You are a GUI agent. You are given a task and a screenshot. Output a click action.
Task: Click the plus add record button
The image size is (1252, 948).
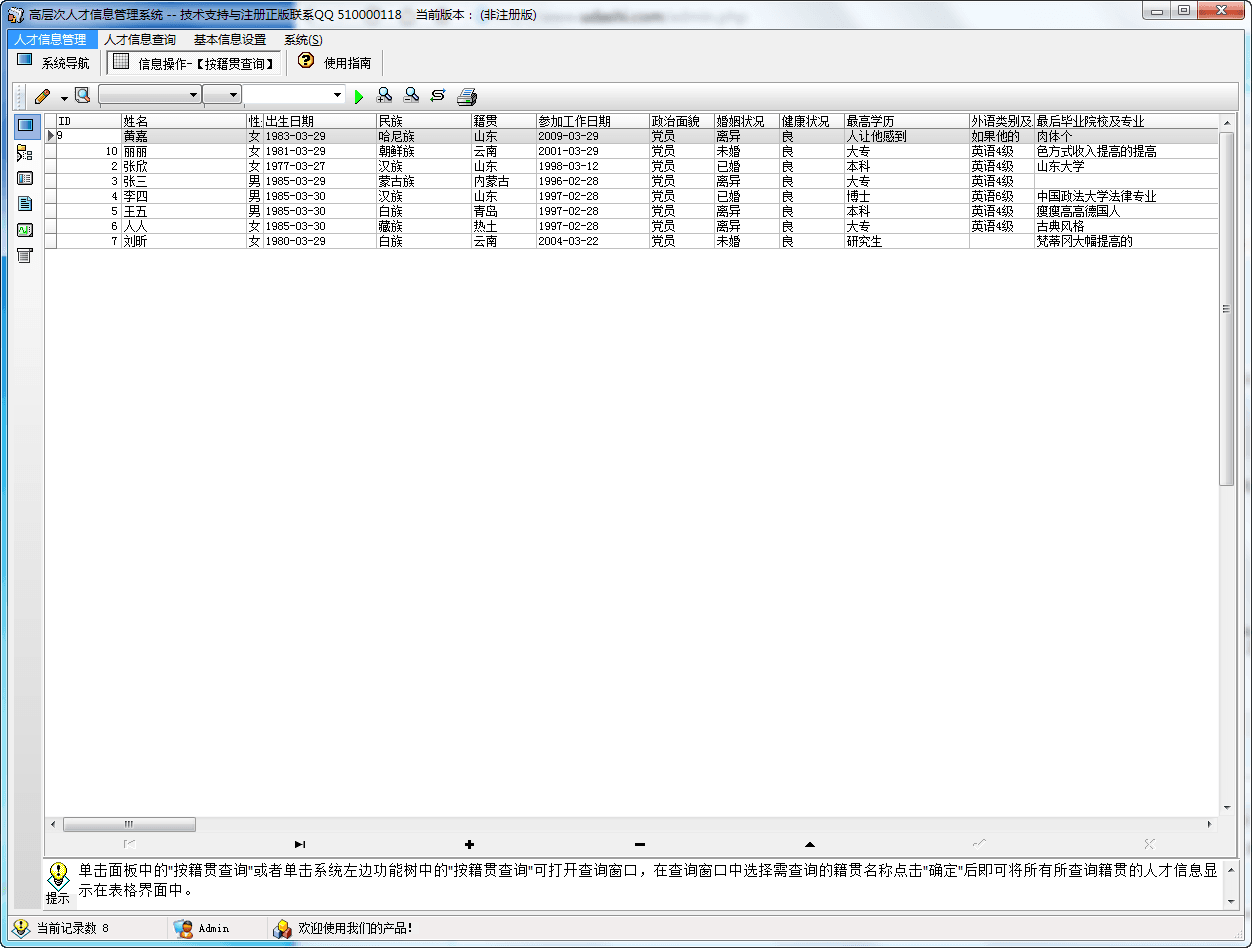click(x=469, y=844)
